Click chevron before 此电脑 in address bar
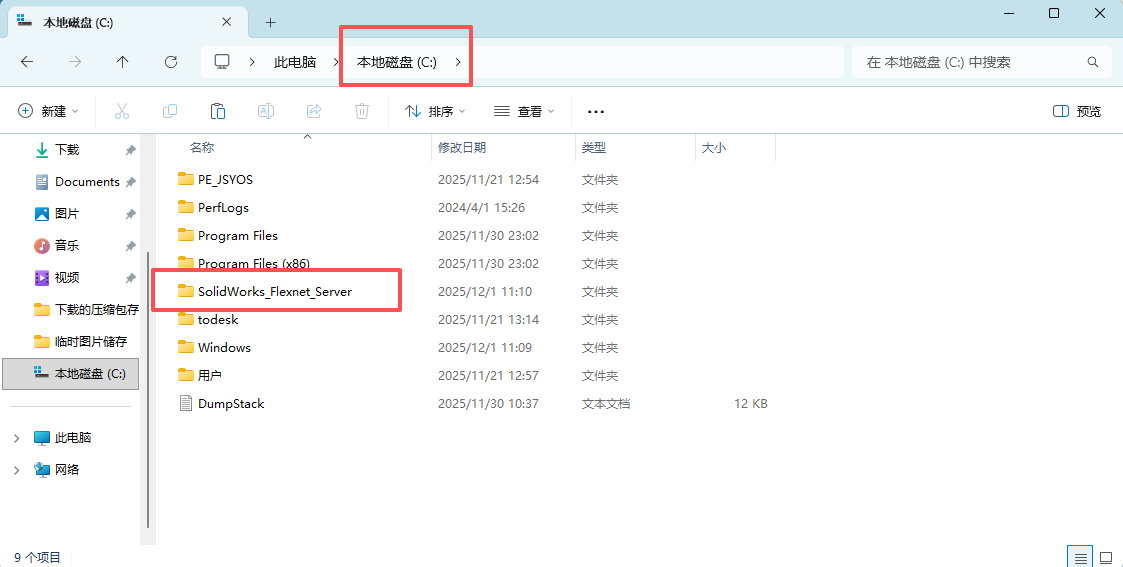This screenshot has height=567, width=1123. coord(252,62)
